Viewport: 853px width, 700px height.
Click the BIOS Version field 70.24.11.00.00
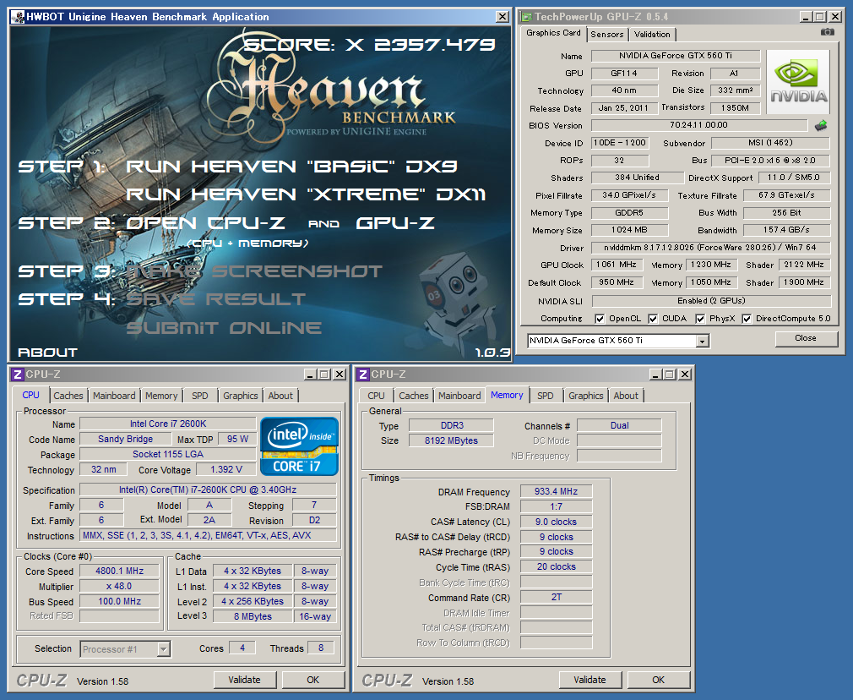[x=699, y=125]
